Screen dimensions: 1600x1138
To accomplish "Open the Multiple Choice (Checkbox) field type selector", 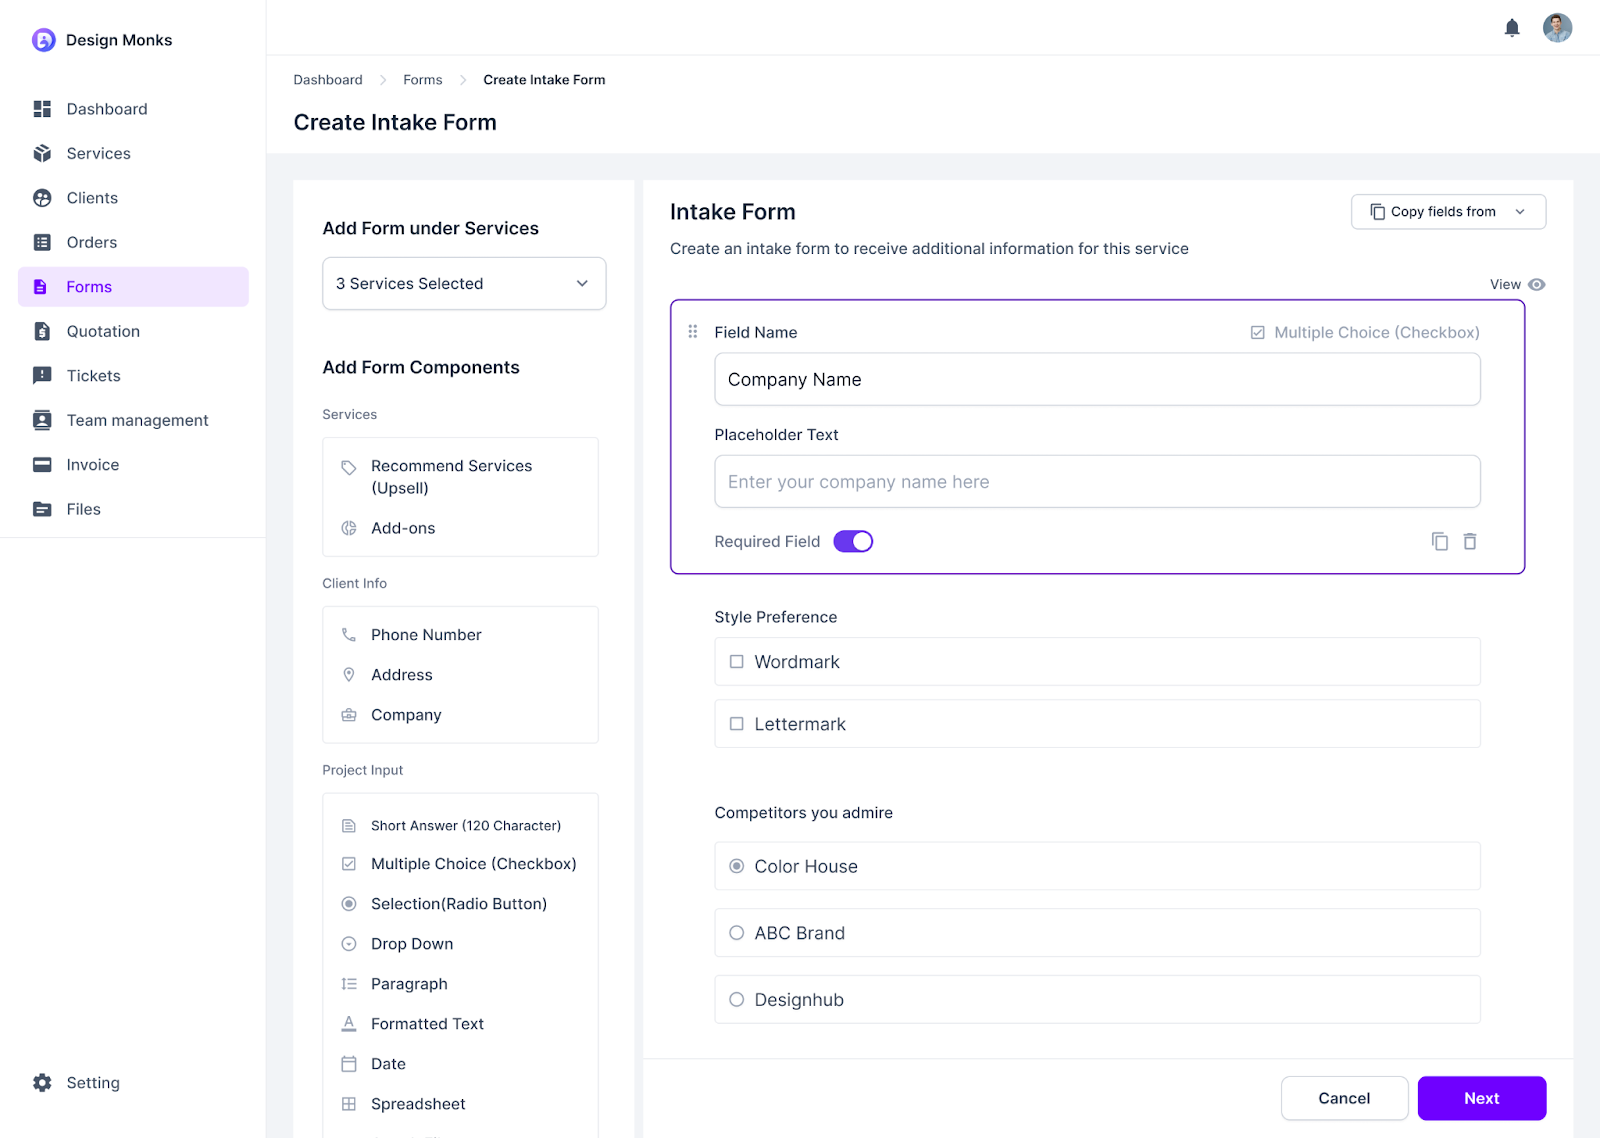I will (x=1365, y=332).
